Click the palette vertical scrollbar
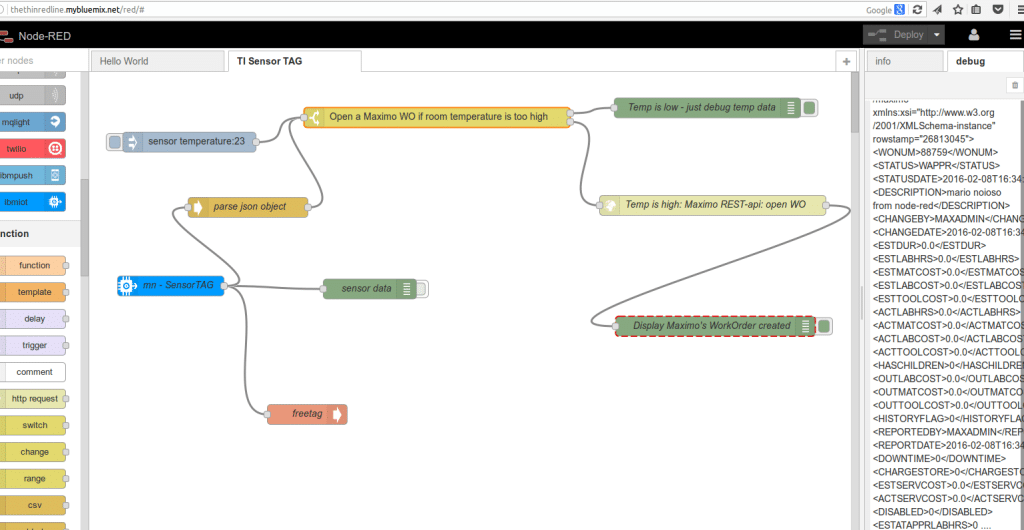 [84, 228]
